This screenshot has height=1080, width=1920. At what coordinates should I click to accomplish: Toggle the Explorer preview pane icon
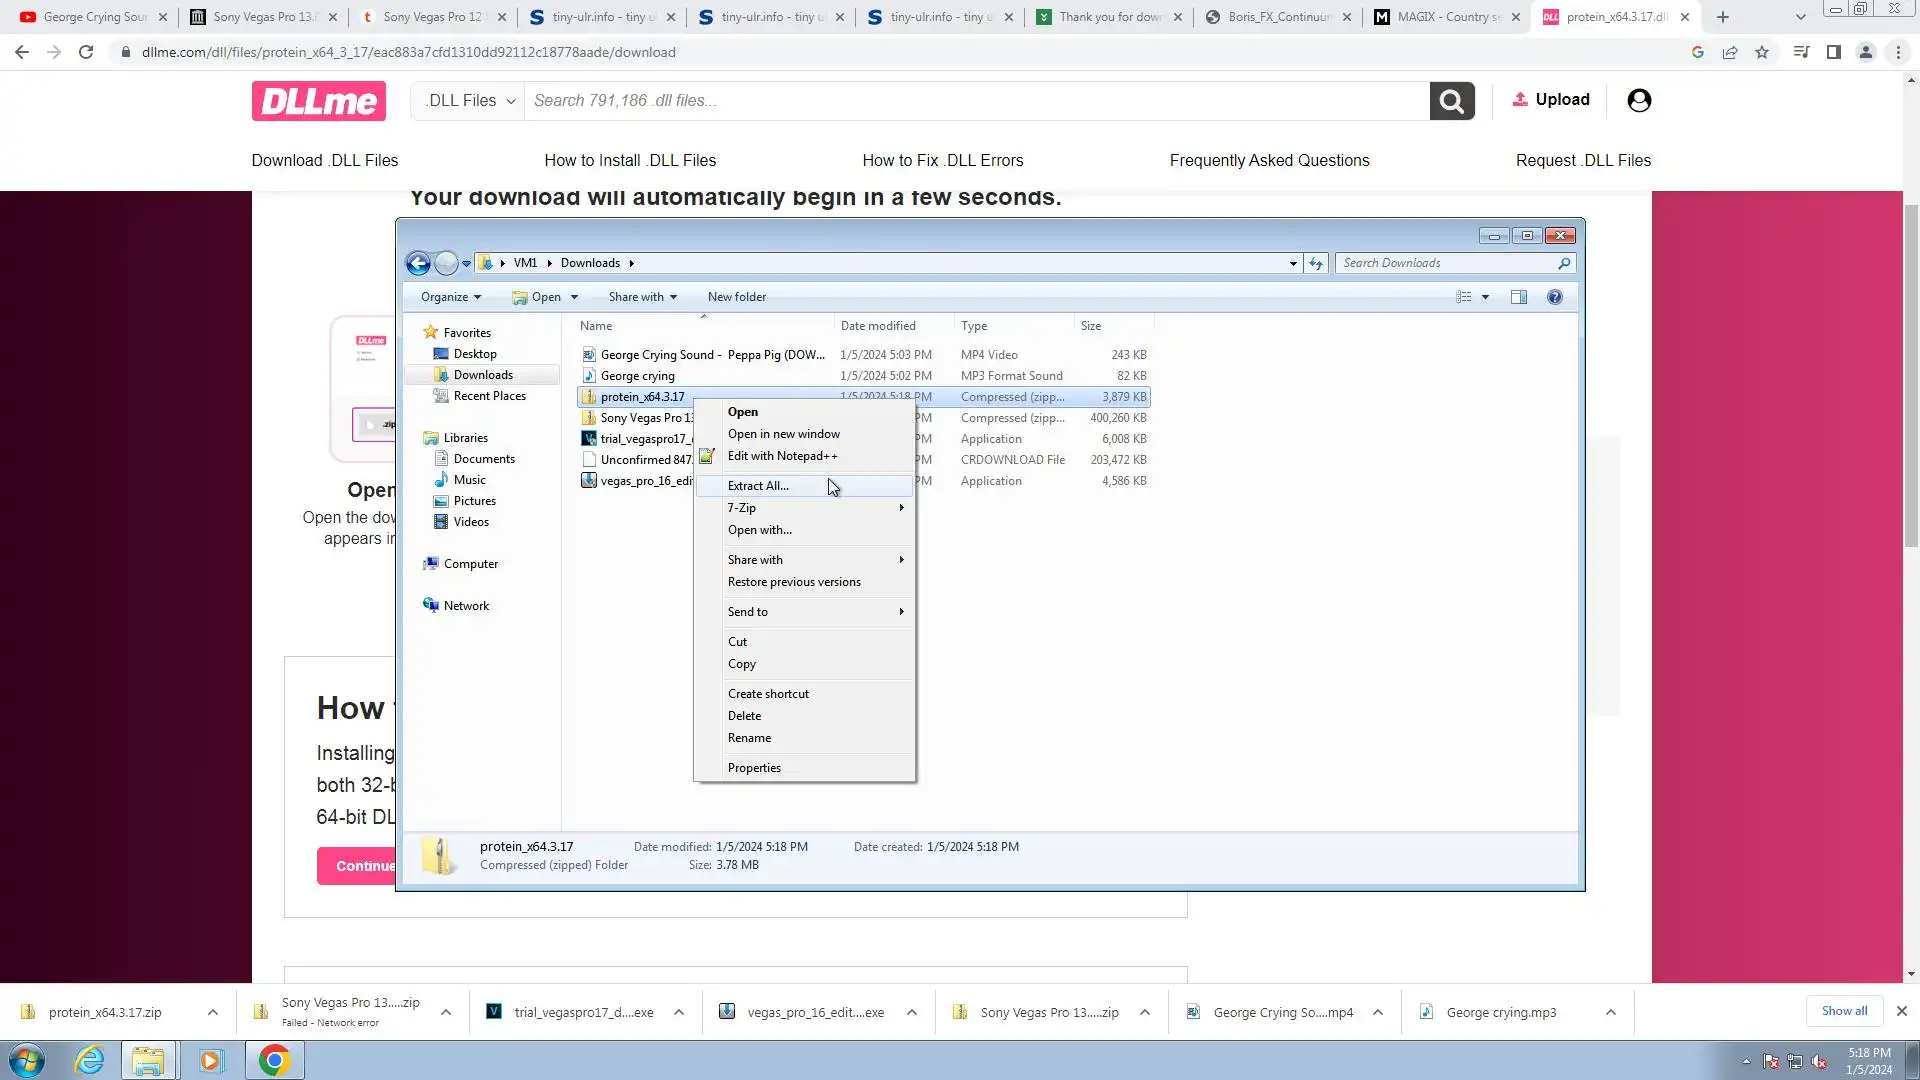[x=1518, y=297]
